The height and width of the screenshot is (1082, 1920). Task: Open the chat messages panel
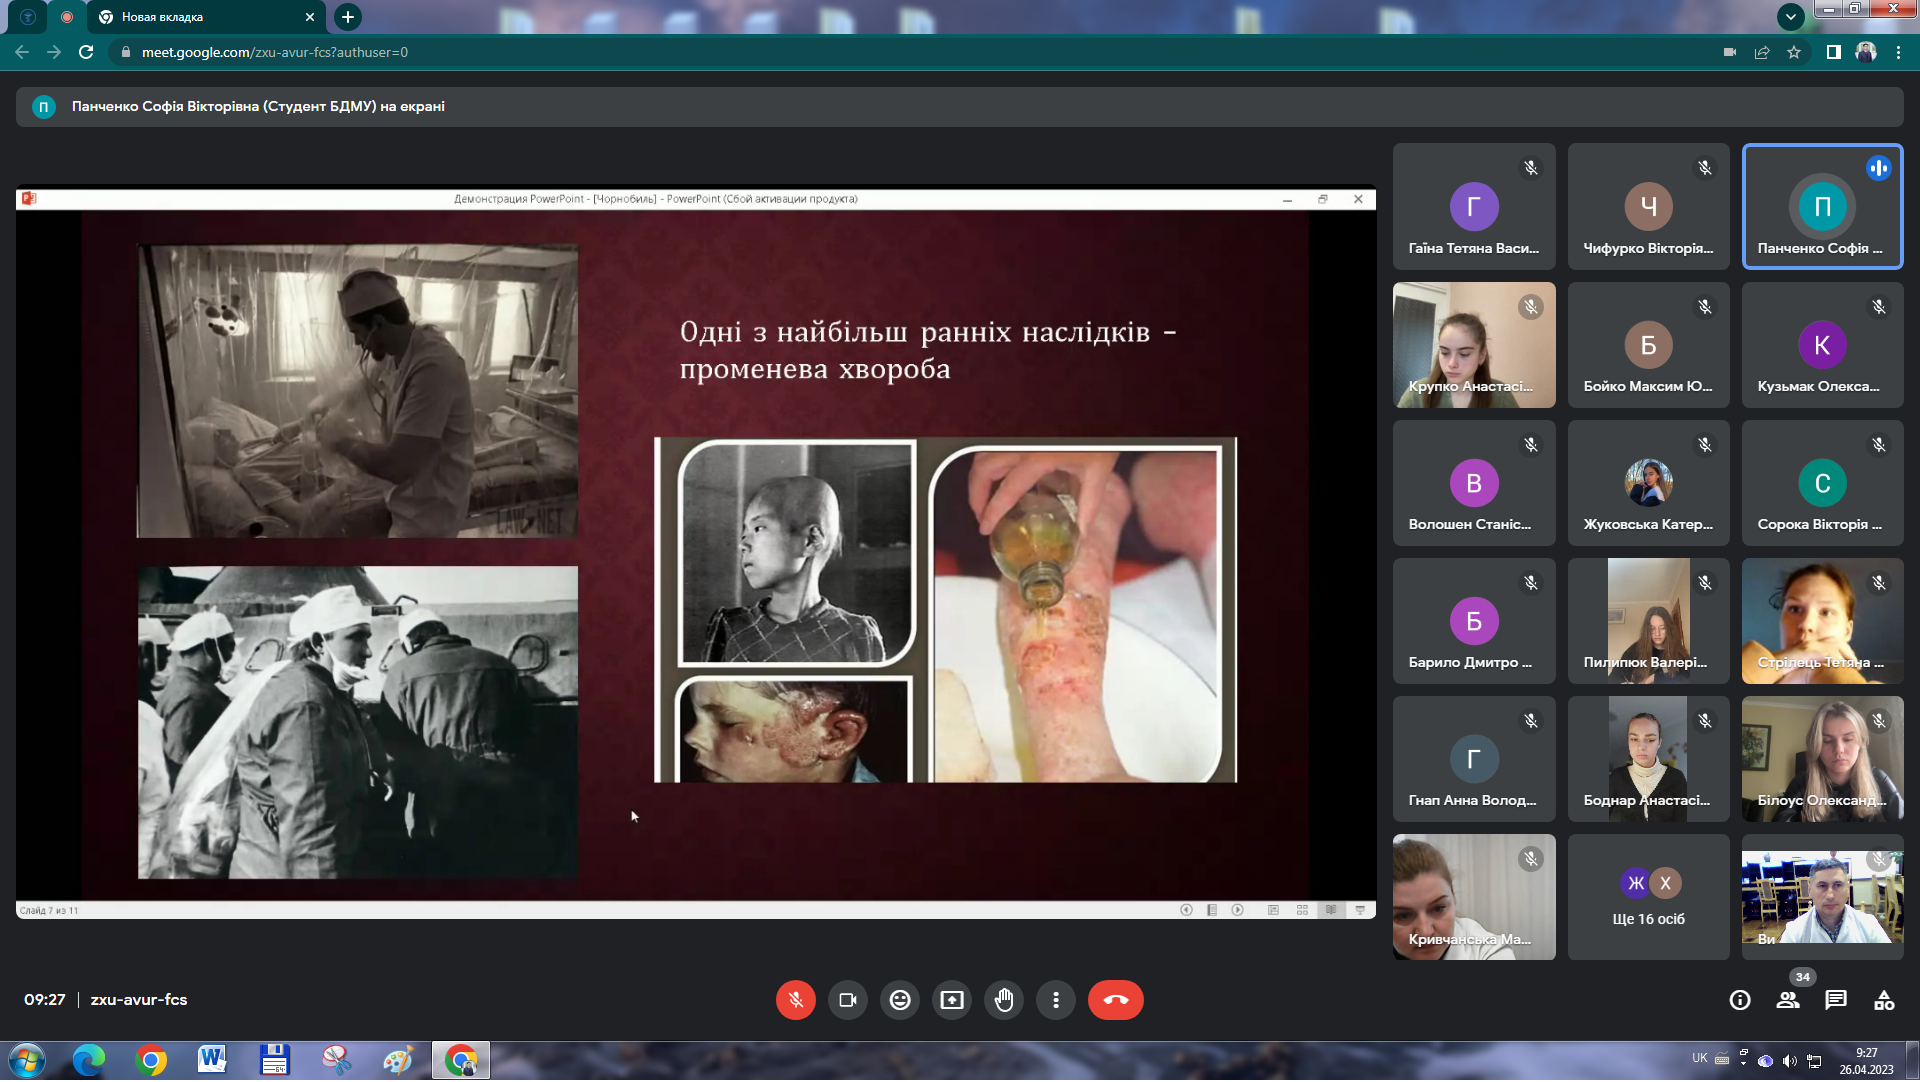(1836, 1000)
